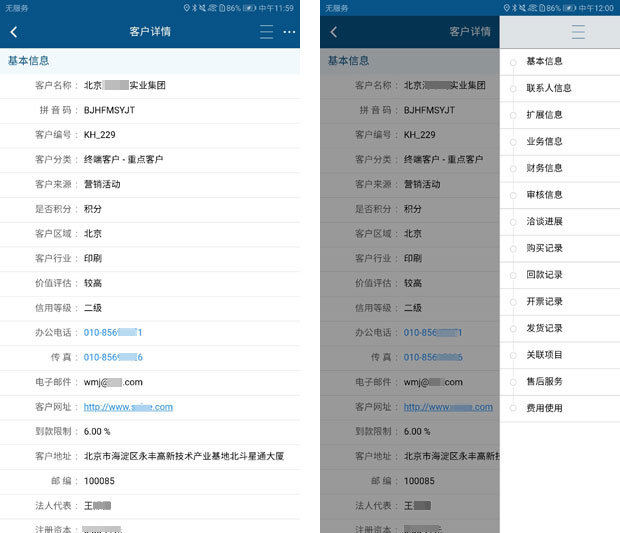Tap the circle marker beside 联系人信息
This screenshot has width=620, height=533.
[x=513, y=89]
